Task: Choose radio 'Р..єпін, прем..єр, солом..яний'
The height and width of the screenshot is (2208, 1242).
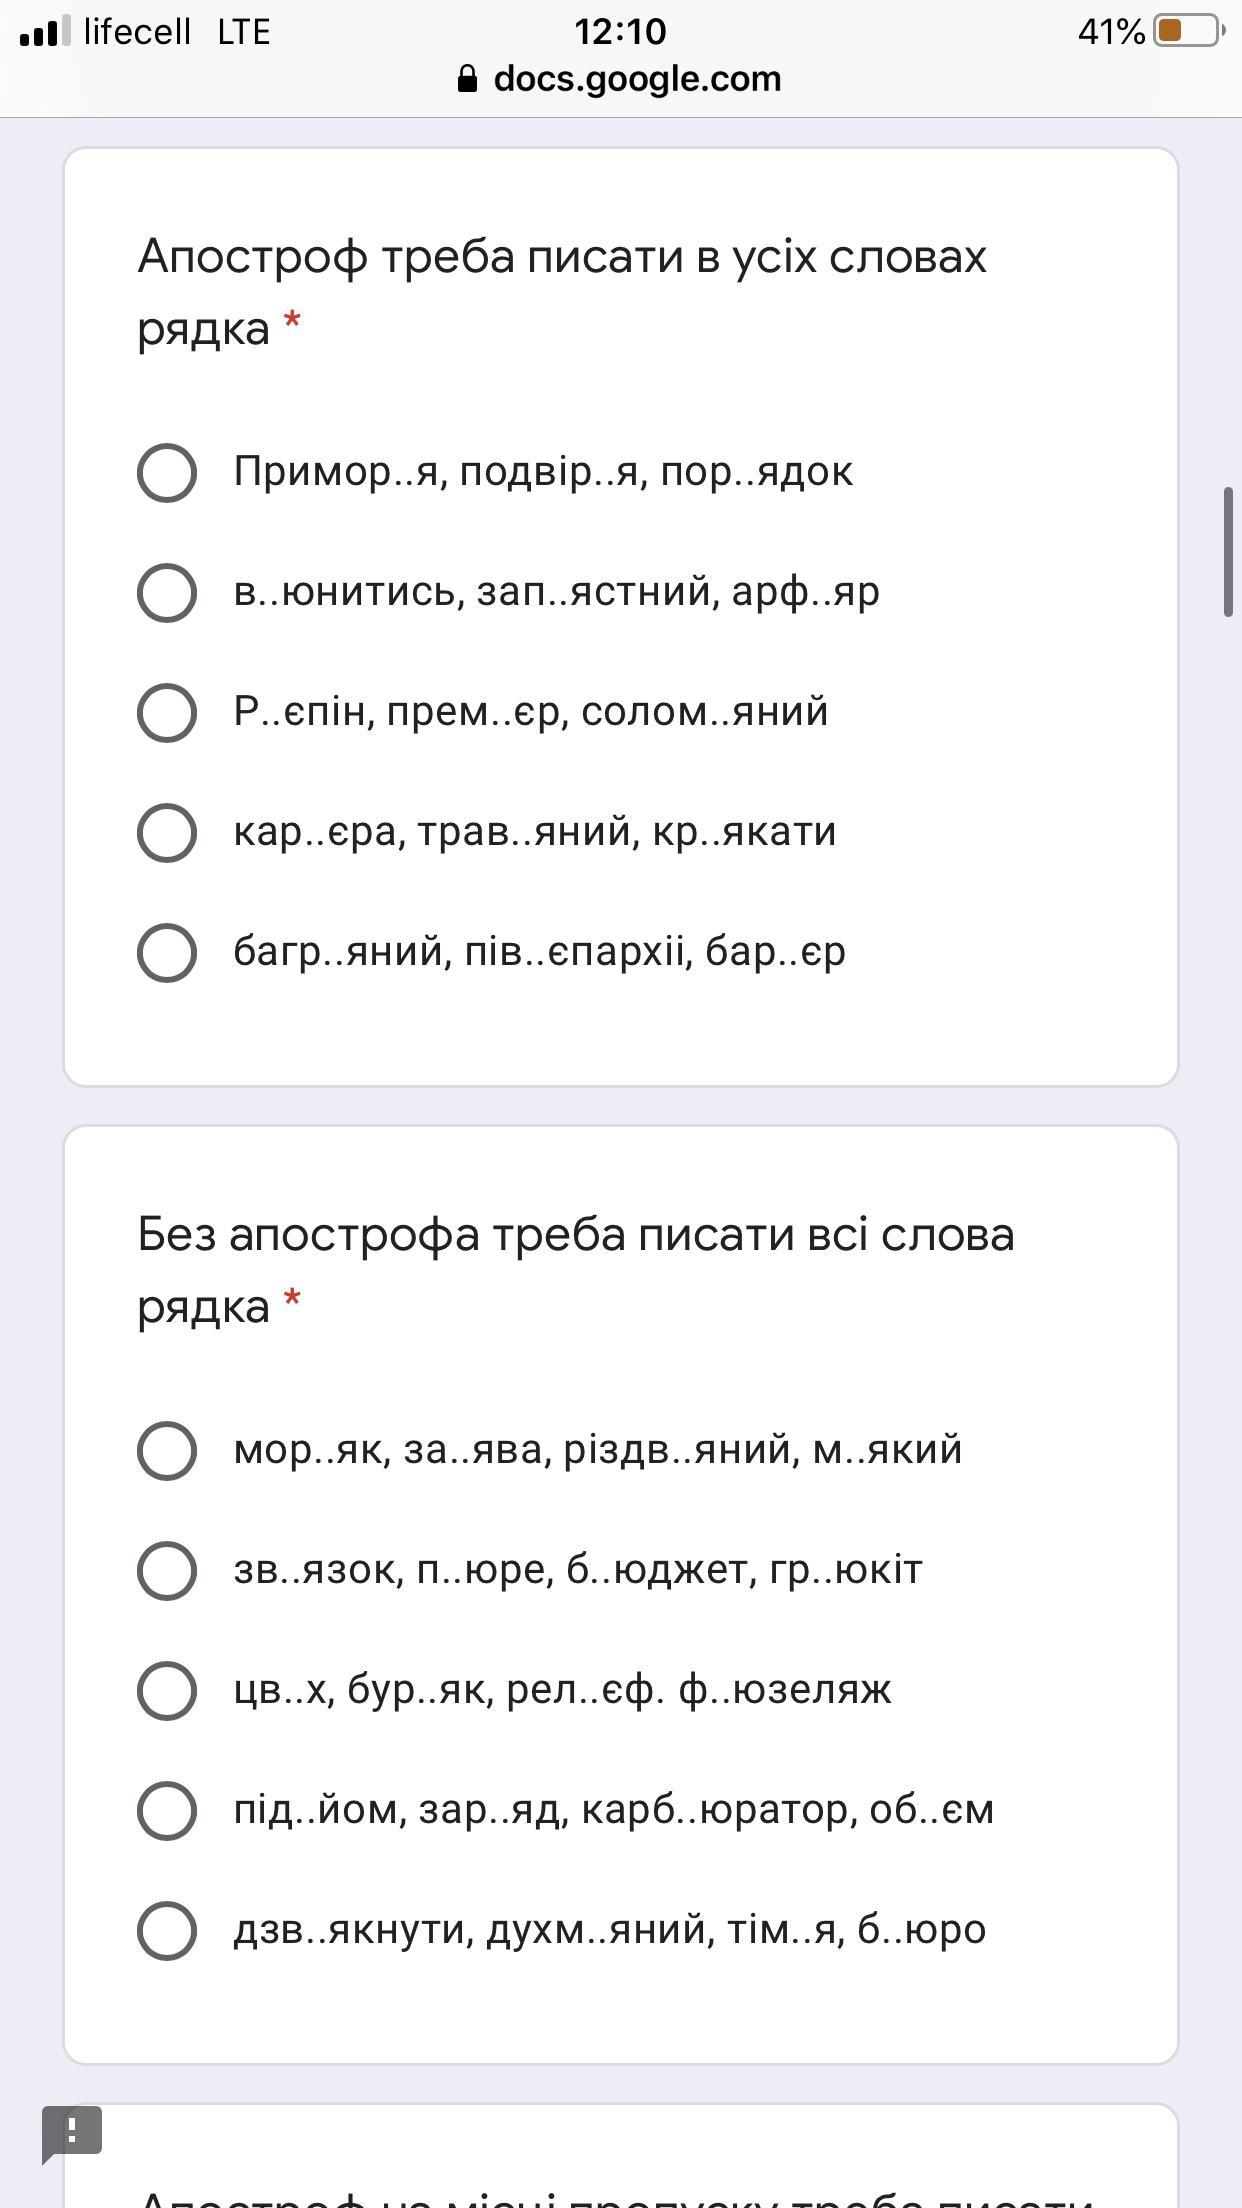Action: (166, 712)
